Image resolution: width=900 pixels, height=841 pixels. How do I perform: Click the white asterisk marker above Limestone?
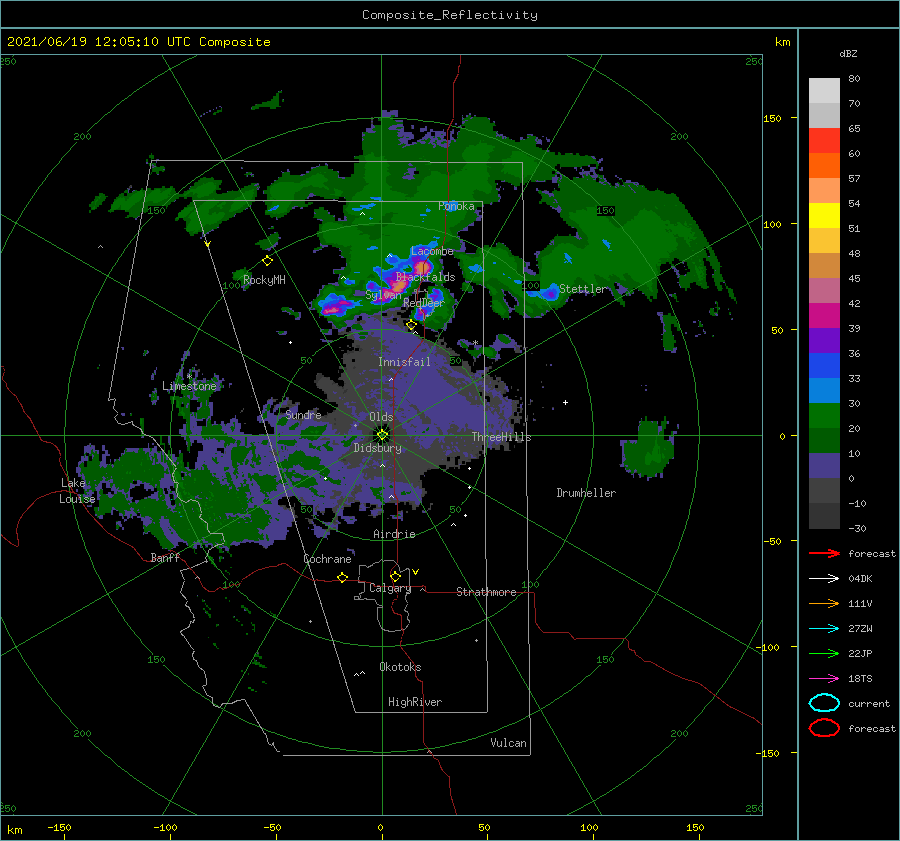[189, 377]
